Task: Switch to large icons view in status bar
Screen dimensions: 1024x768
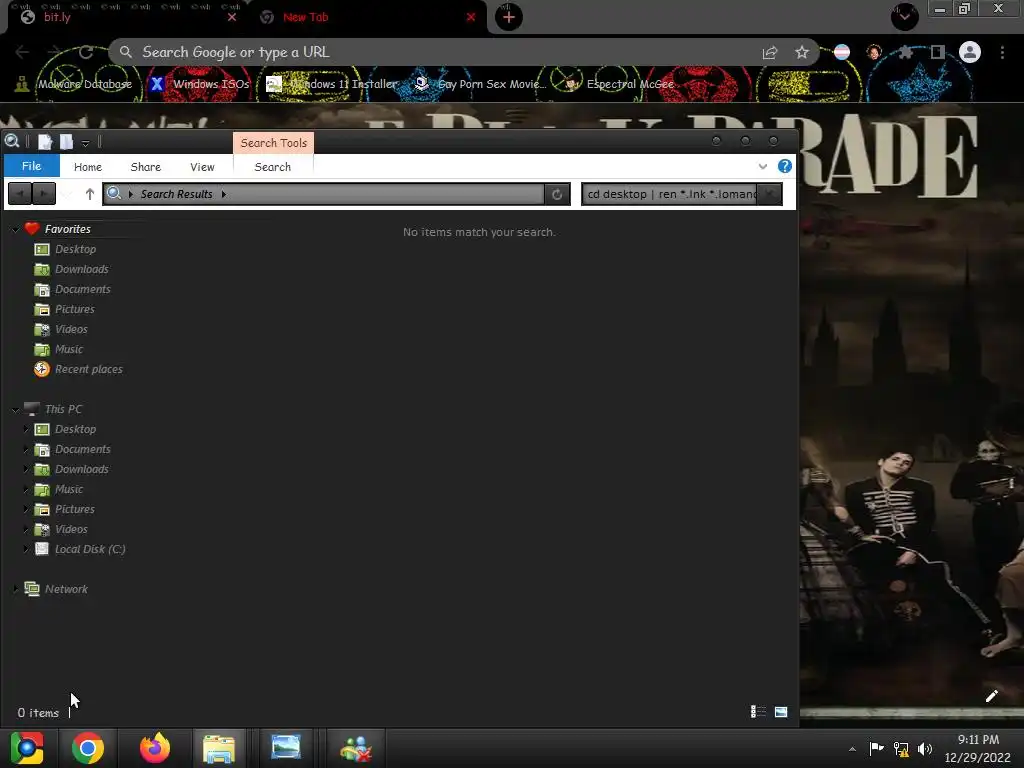Action: pyautogui.click(x=781, y=712)
